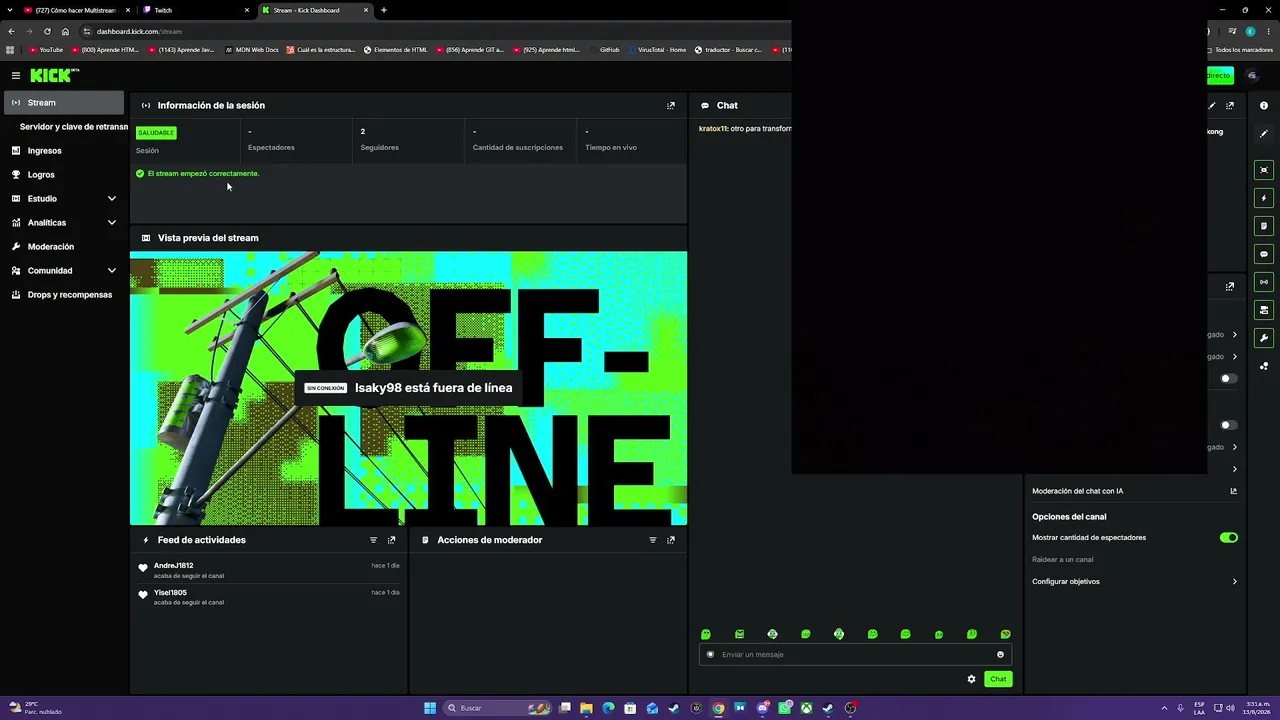Image resolution: width=1280 pixels, height=720 pixels.
Task: Click the offline stream preview image
Action: tap(408, 388)
